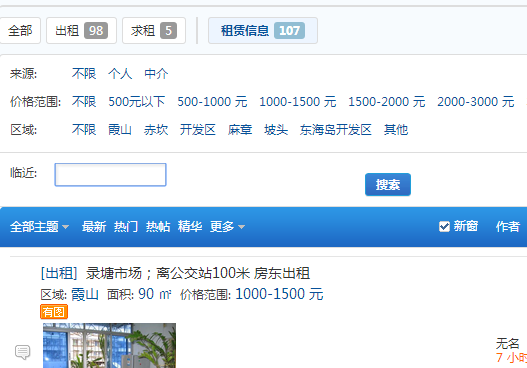This screenshot has width=527, height=368.
Task: Choose the 霞山 area filter option
Action: click(x=120, y=130)
